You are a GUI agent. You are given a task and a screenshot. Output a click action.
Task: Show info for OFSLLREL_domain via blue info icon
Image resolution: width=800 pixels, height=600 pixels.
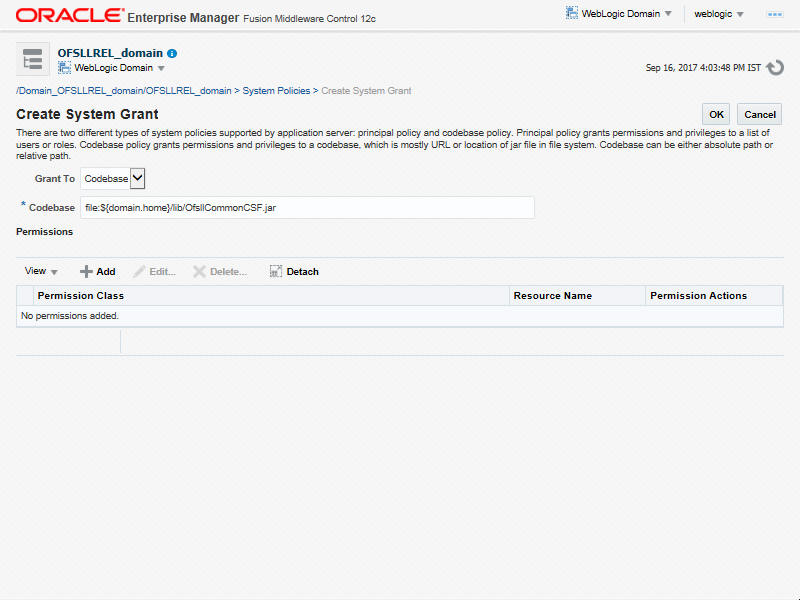click(x=172, y=53)
